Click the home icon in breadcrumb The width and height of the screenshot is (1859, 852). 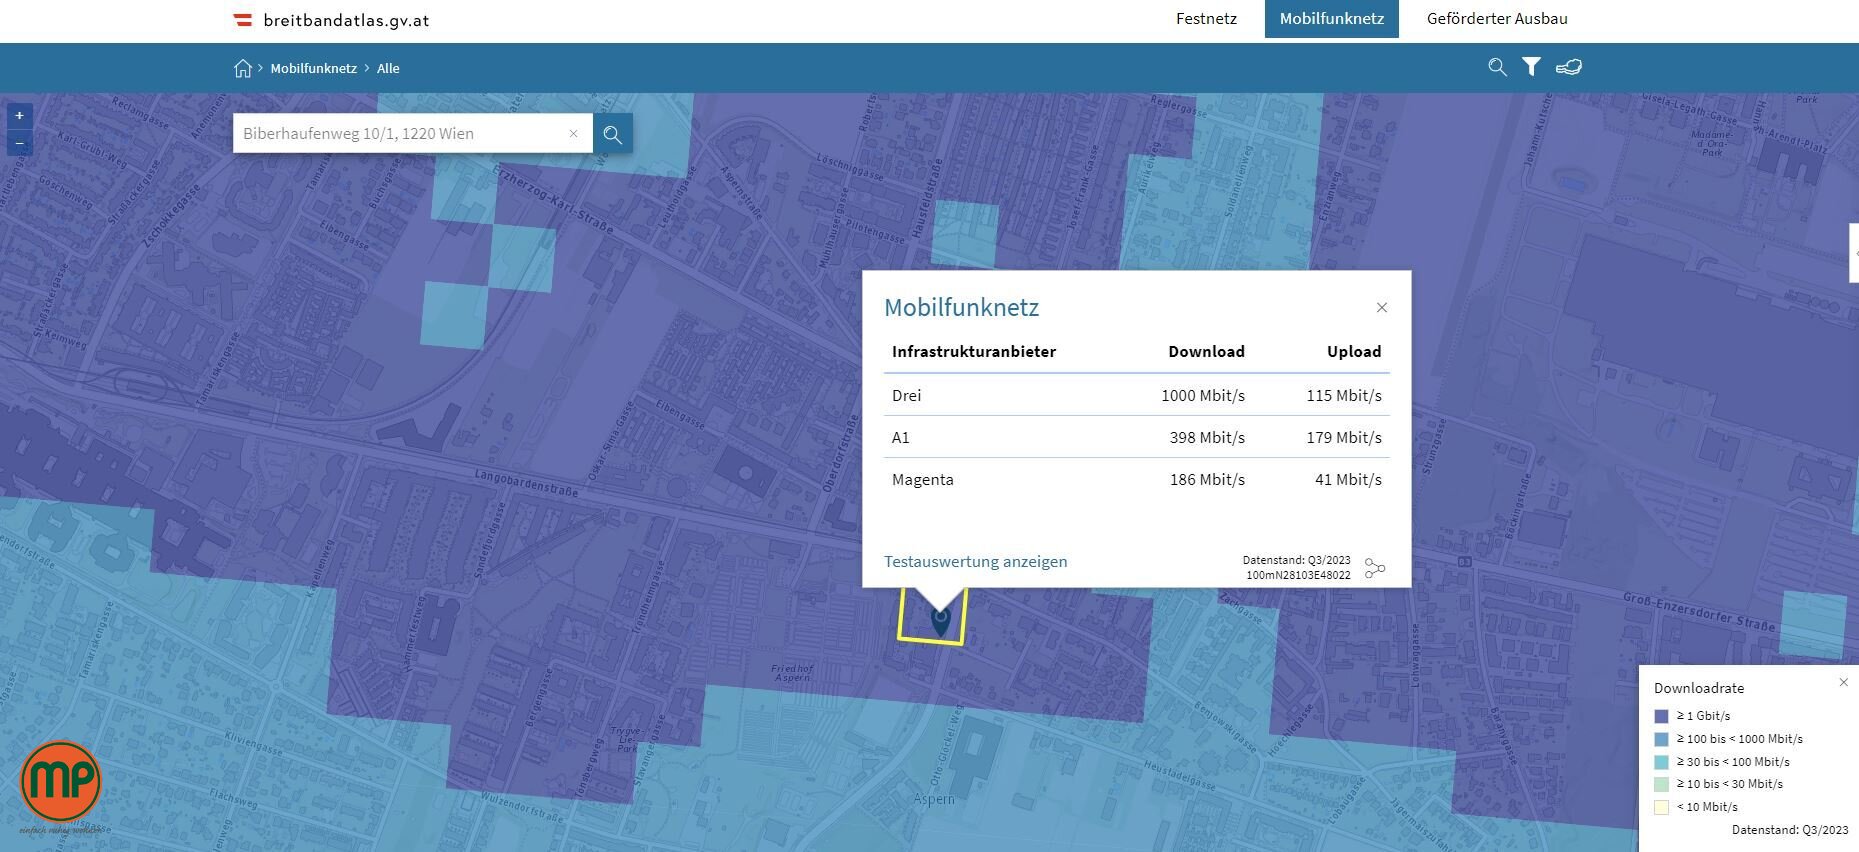pos(242,68)
